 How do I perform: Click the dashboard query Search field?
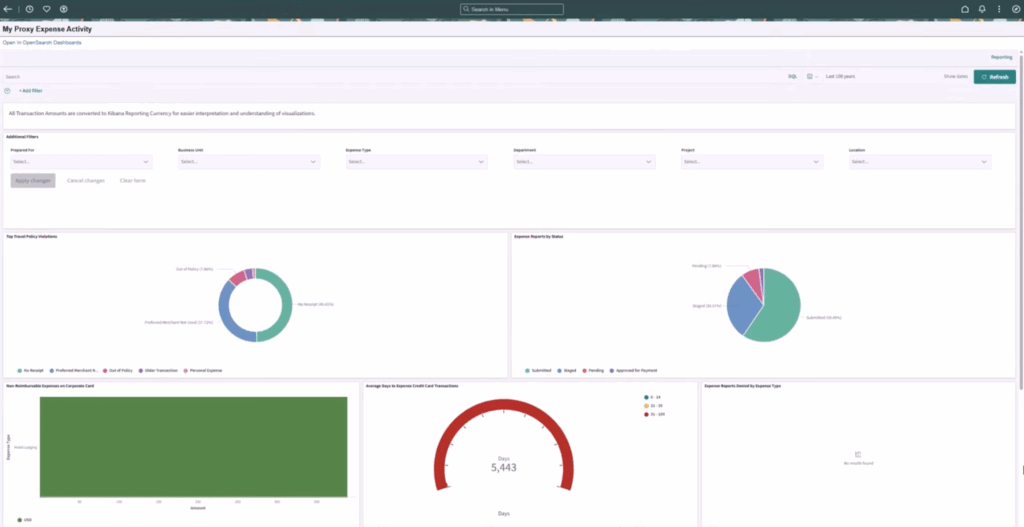392,76
